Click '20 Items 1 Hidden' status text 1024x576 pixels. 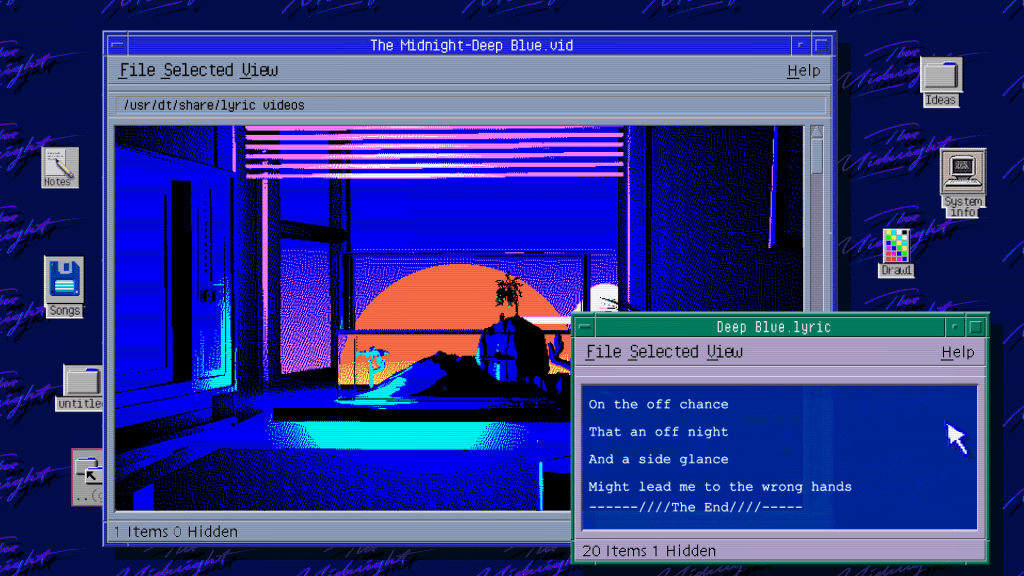click(649, 551)
